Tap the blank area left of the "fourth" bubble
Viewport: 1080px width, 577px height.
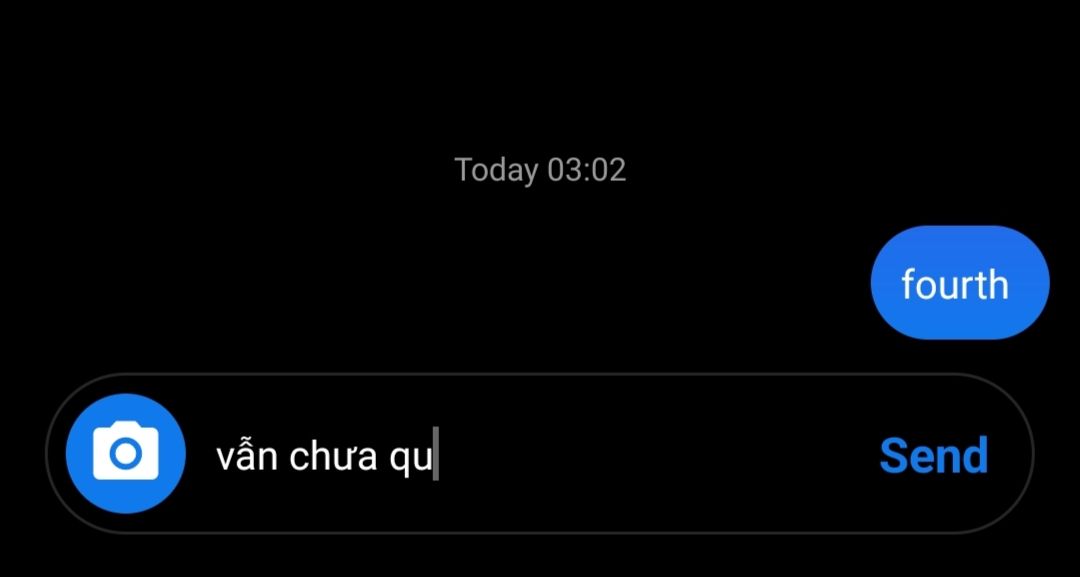[x=434, y=282]
